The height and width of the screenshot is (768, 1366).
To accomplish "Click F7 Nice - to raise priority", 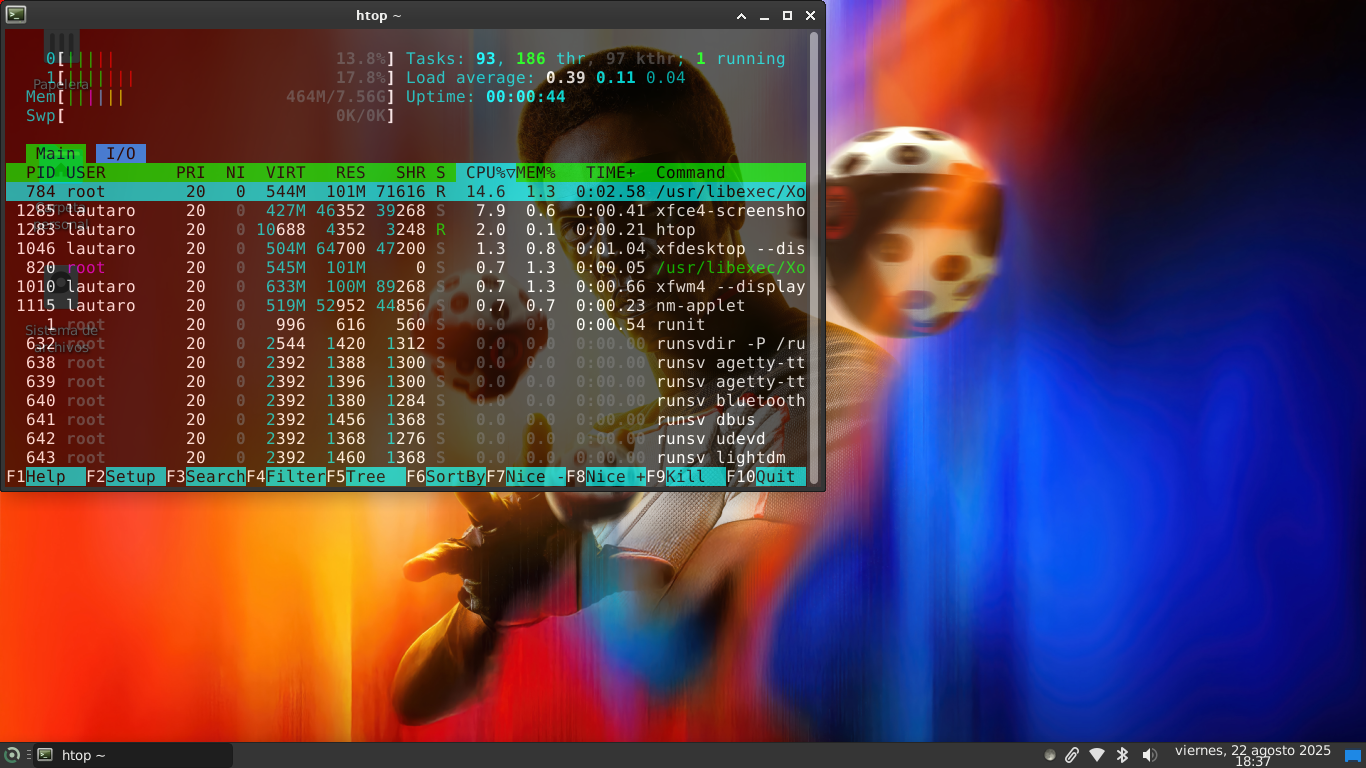I will click(526, 477).
